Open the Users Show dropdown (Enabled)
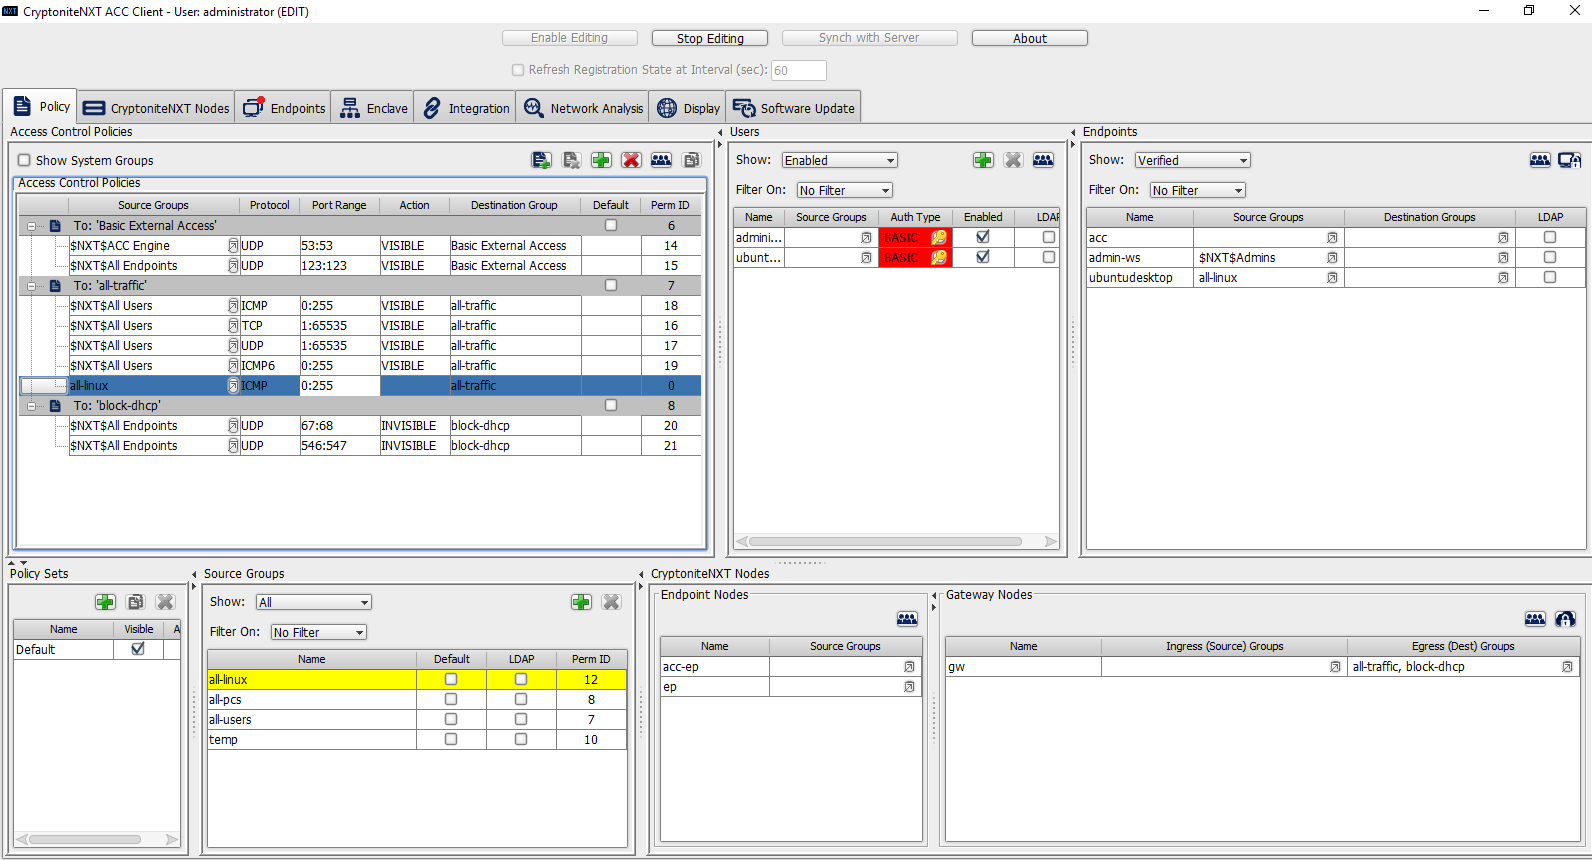Viewport: 1592px width, 860px height. click(x=840, y=160)
